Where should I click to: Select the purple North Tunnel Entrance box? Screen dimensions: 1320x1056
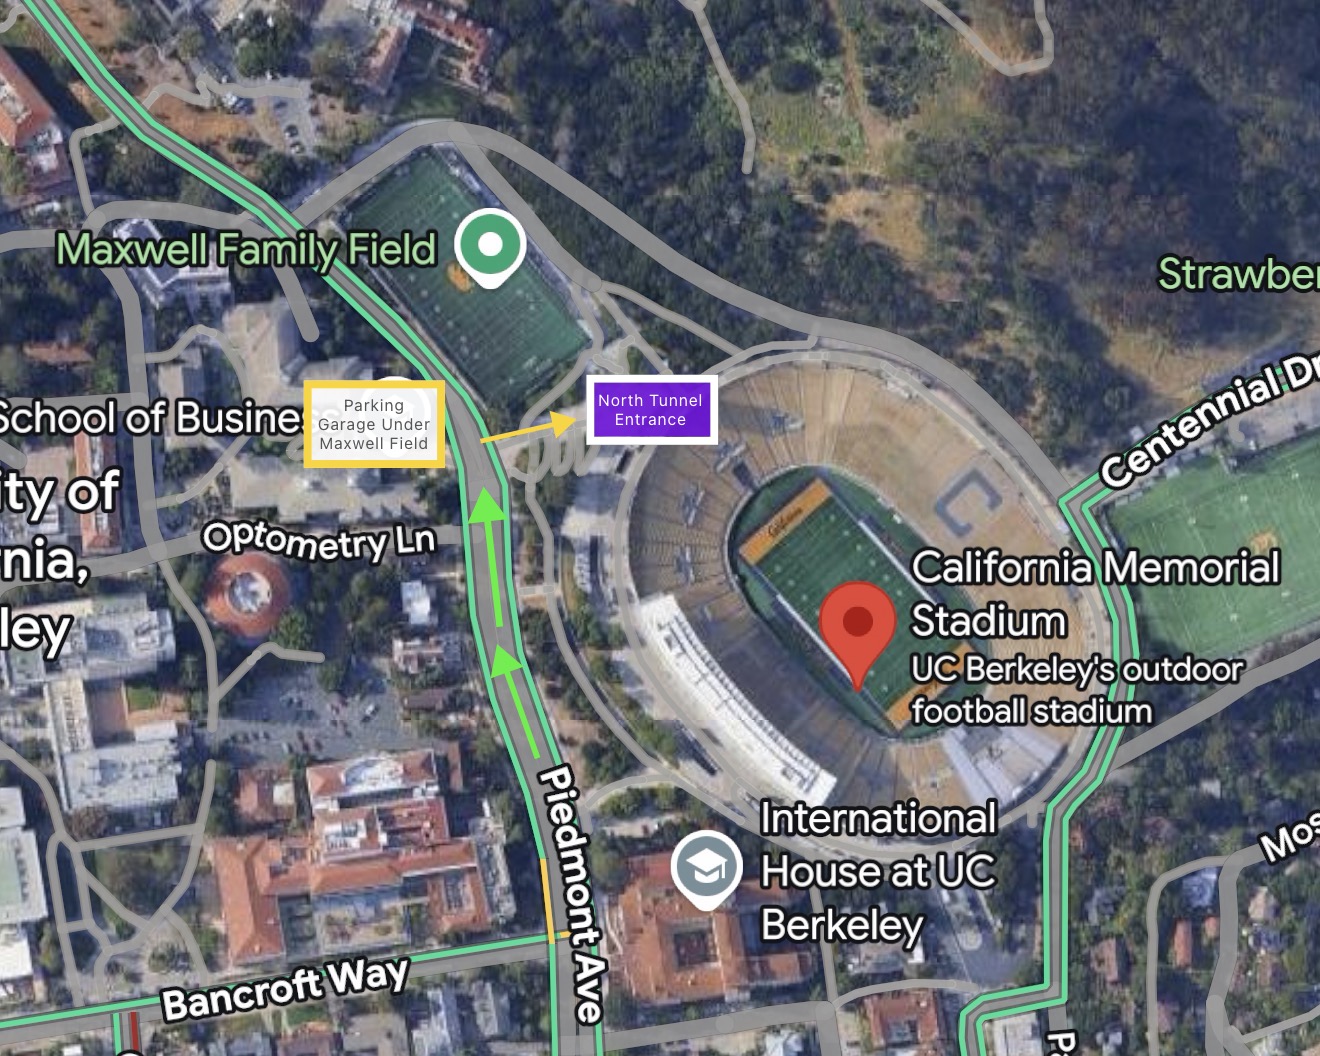(x=651, y=410)
